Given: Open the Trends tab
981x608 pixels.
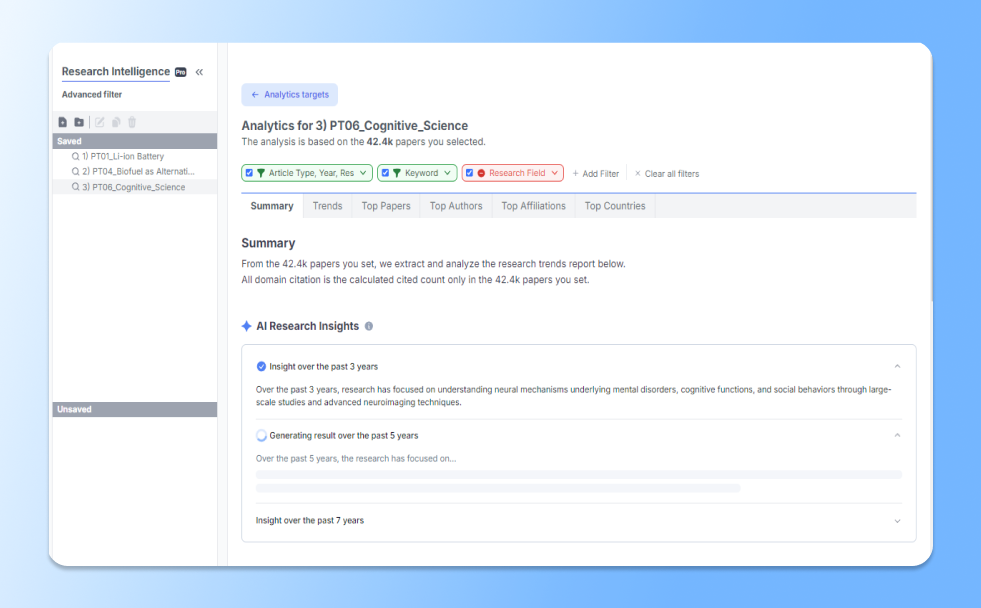Looking at the screenshot, I should click(x=328, y=206).
